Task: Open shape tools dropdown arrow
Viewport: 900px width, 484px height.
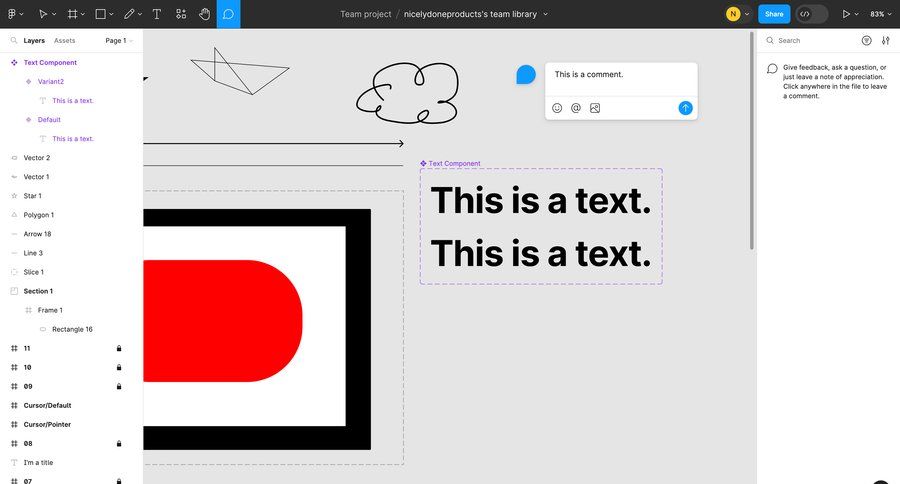Action: [111, 14]
